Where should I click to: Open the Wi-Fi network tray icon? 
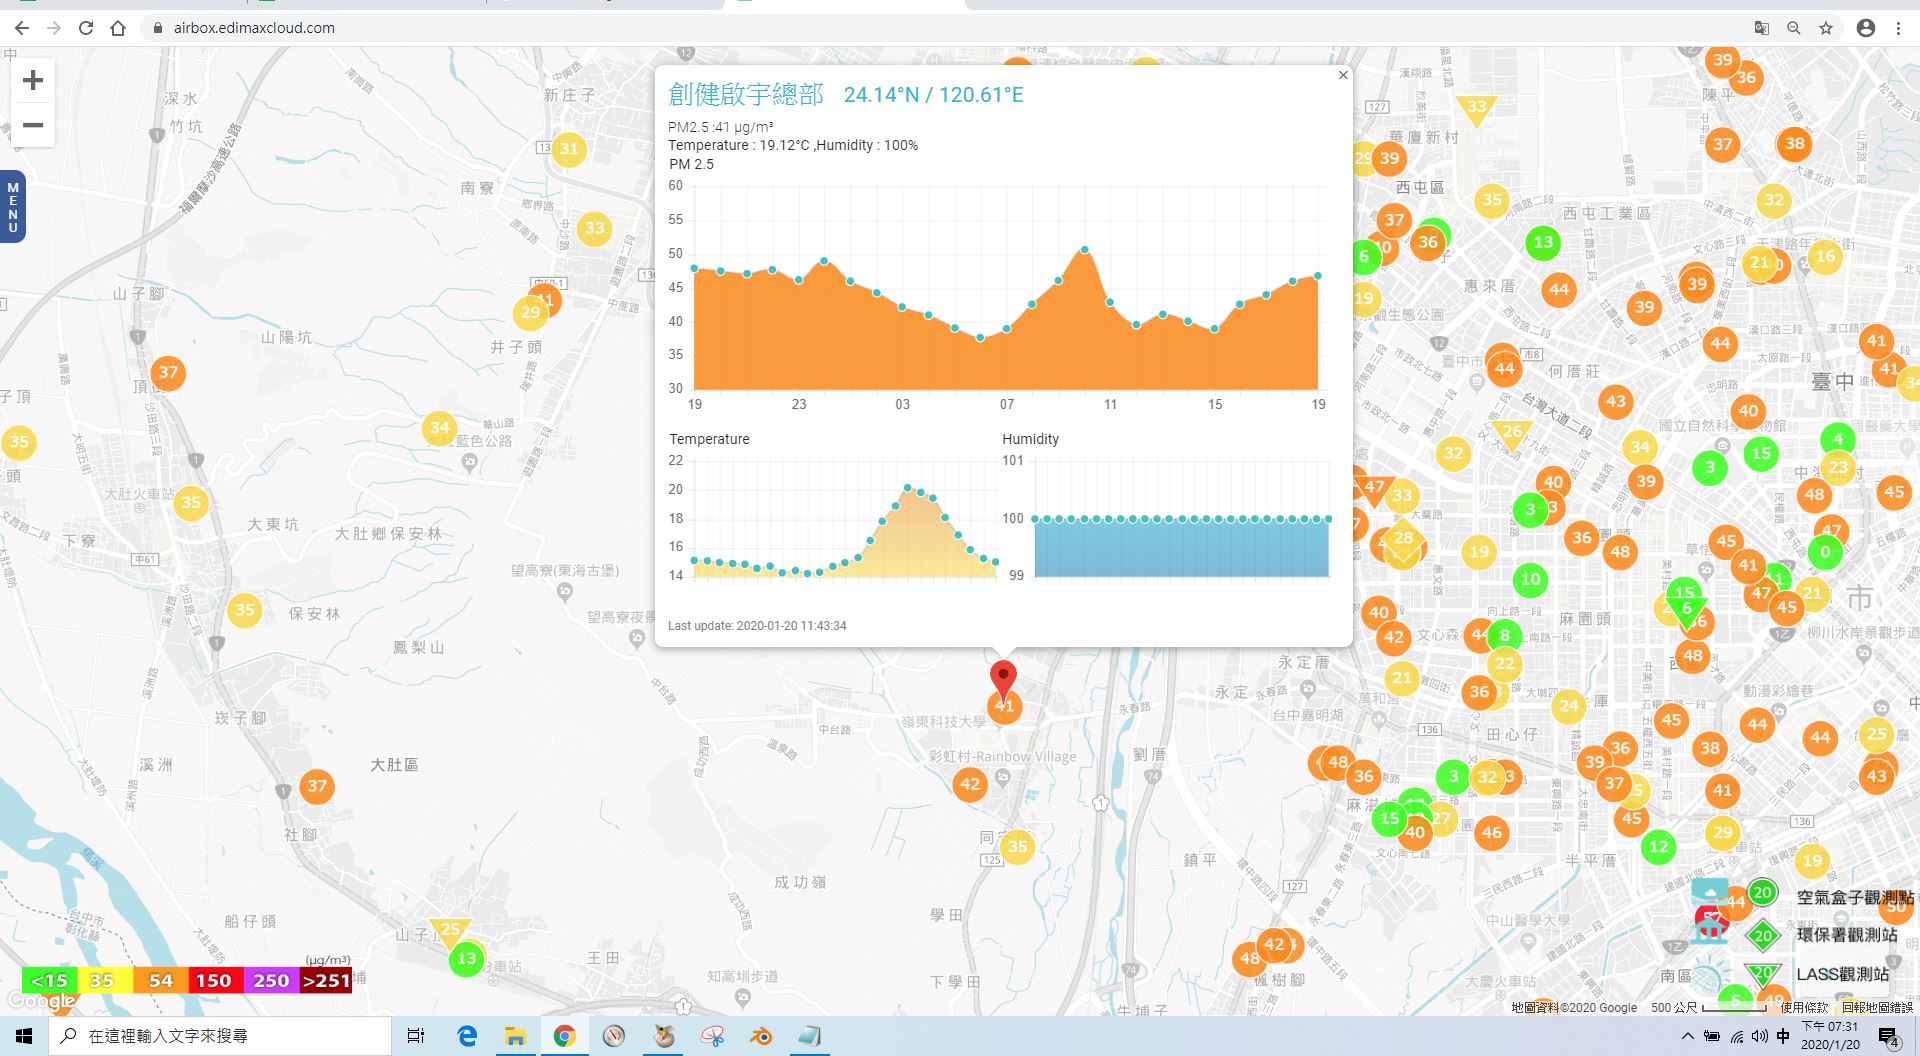pos(1736,1036)
